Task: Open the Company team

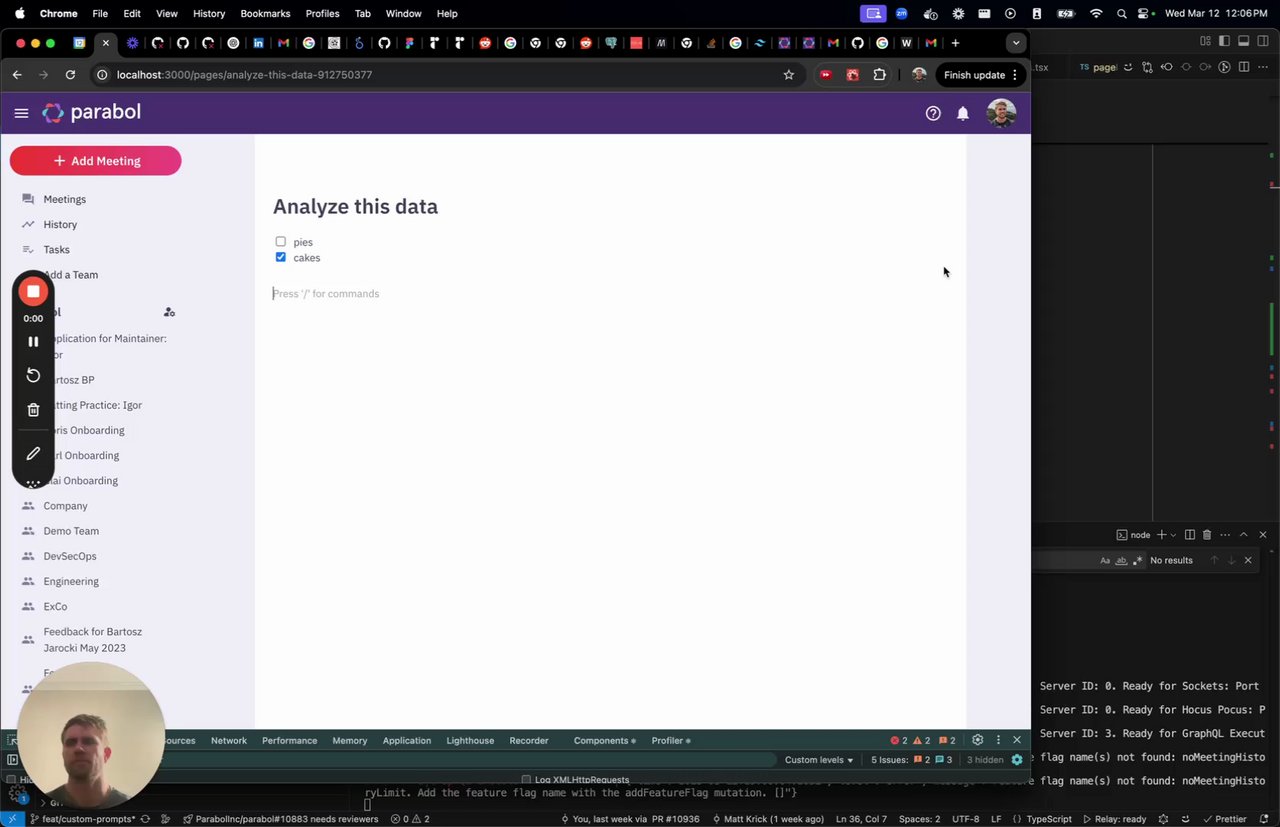Action: pyautogui.click(x=65, y=506)
